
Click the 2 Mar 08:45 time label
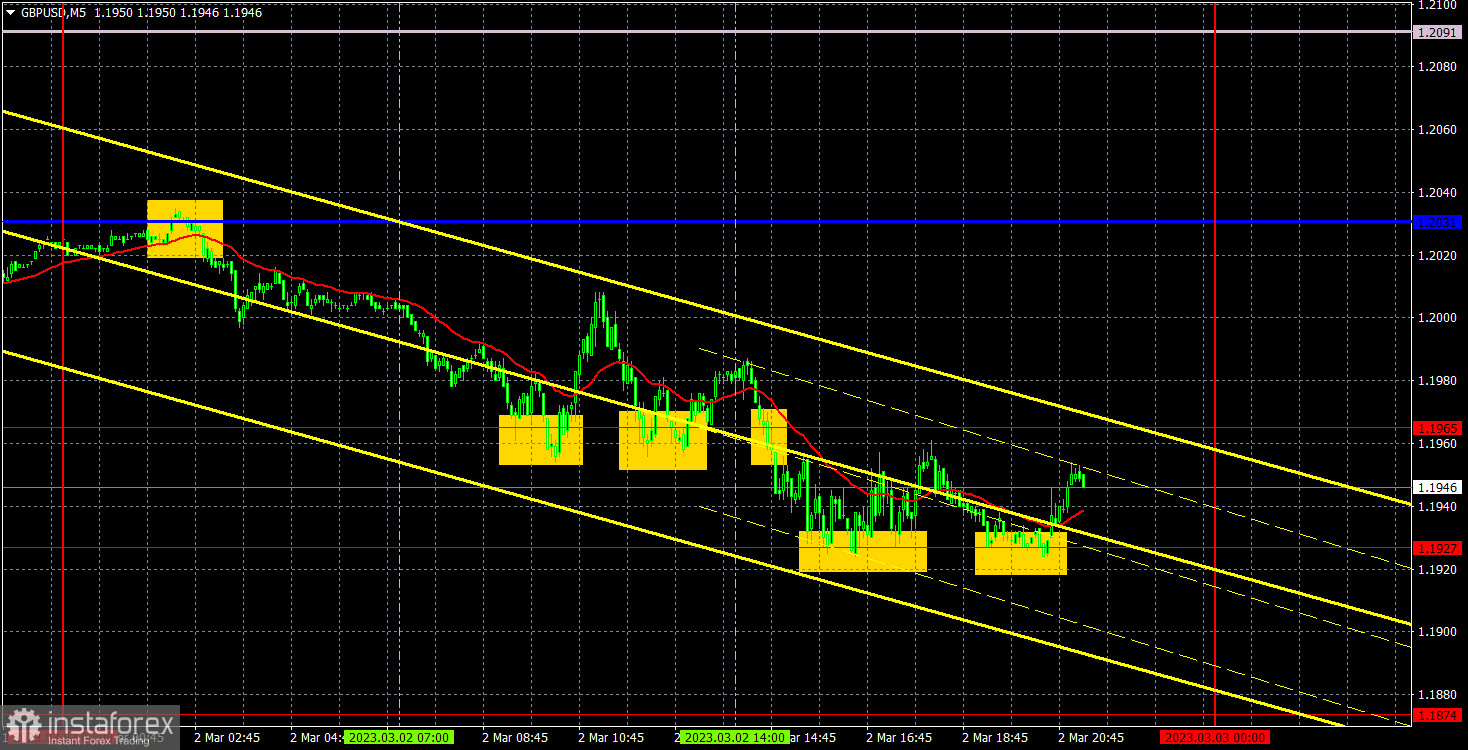point(516,738)
